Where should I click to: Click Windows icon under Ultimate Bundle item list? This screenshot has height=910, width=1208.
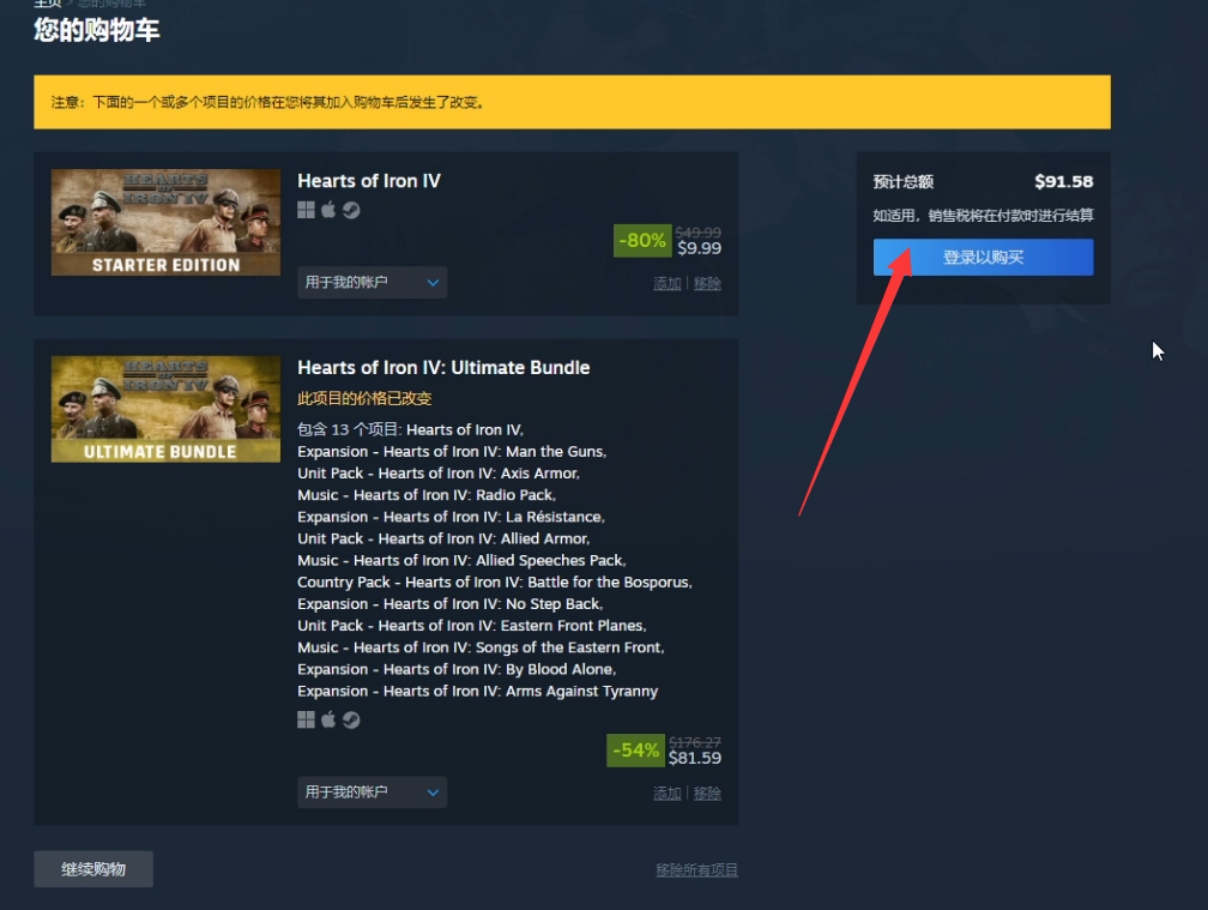306,720
